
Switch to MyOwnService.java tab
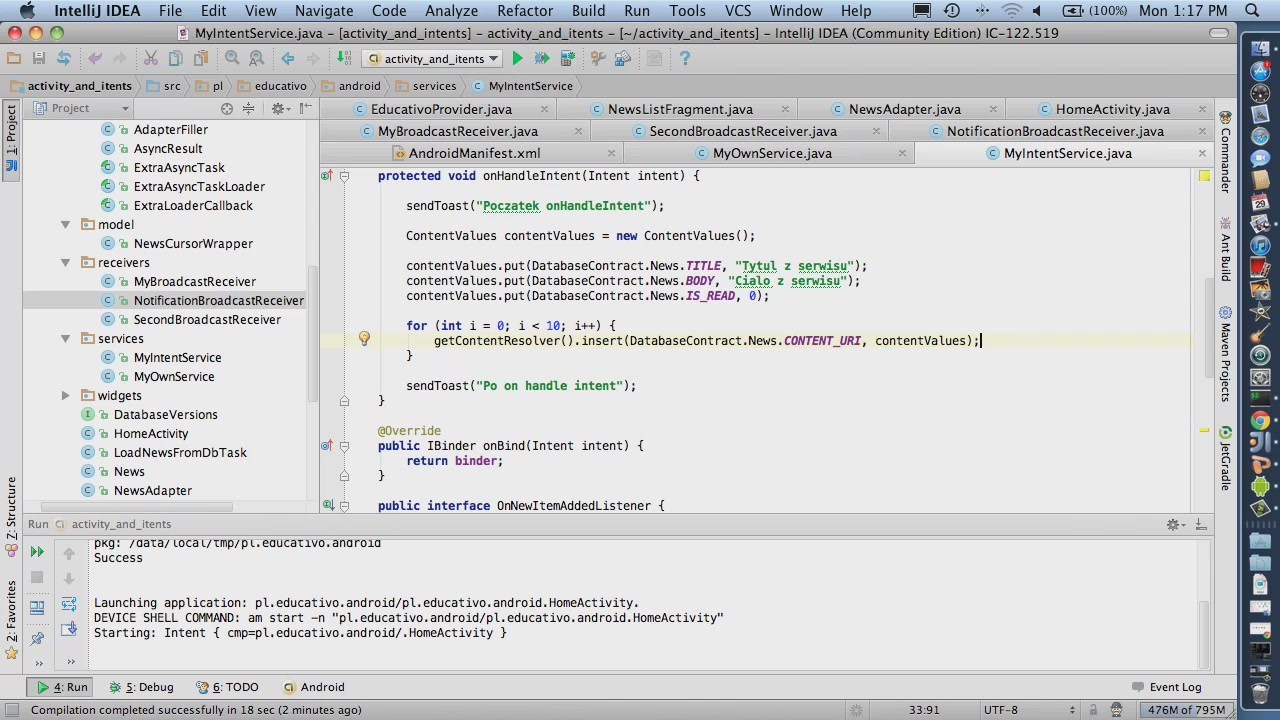772,154
